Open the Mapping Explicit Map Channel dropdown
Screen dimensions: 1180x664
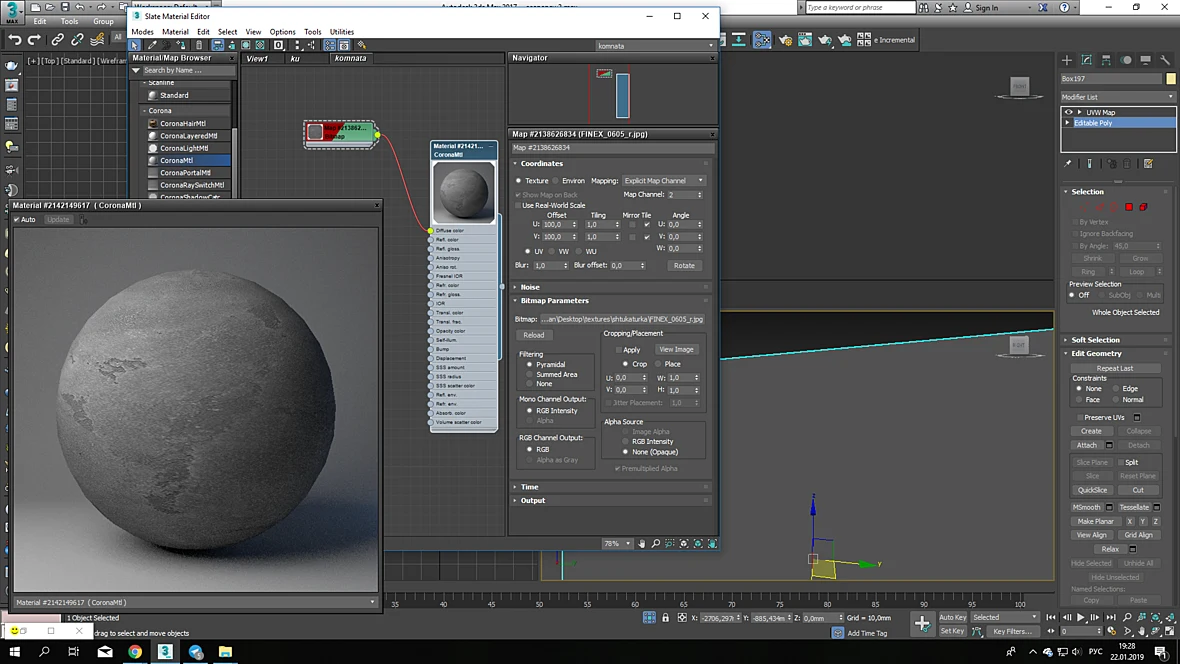click(663, 181)
